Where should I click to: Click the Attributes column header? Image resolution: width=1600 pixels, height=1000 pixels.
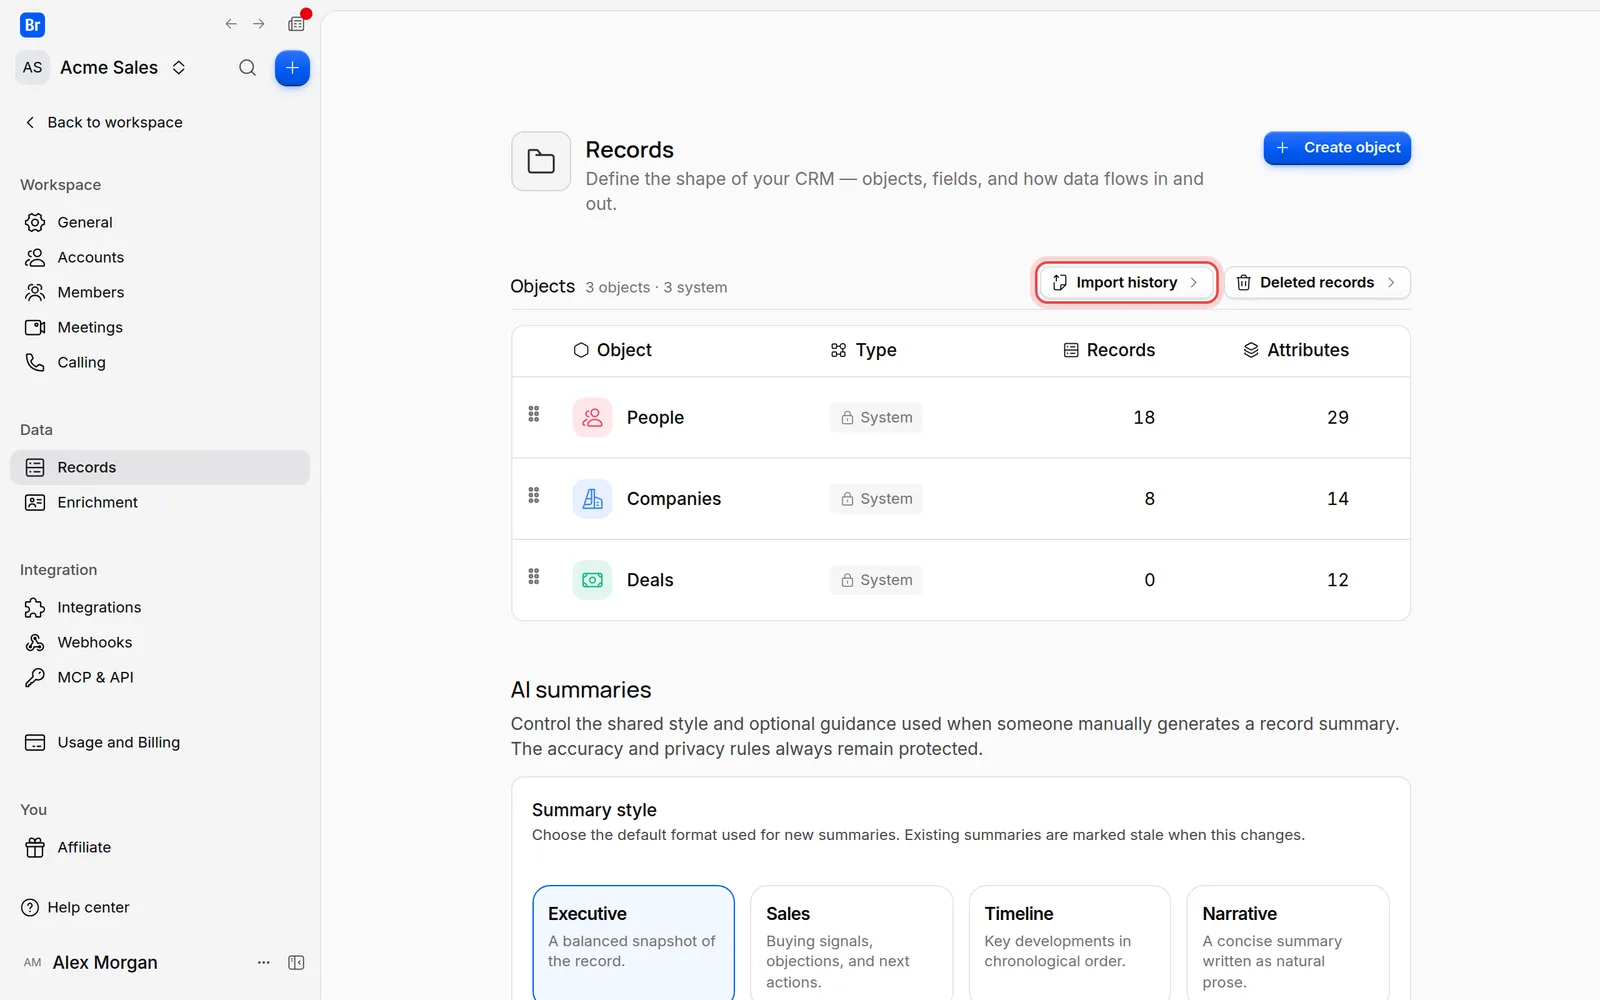click(x=1296, y=350)
